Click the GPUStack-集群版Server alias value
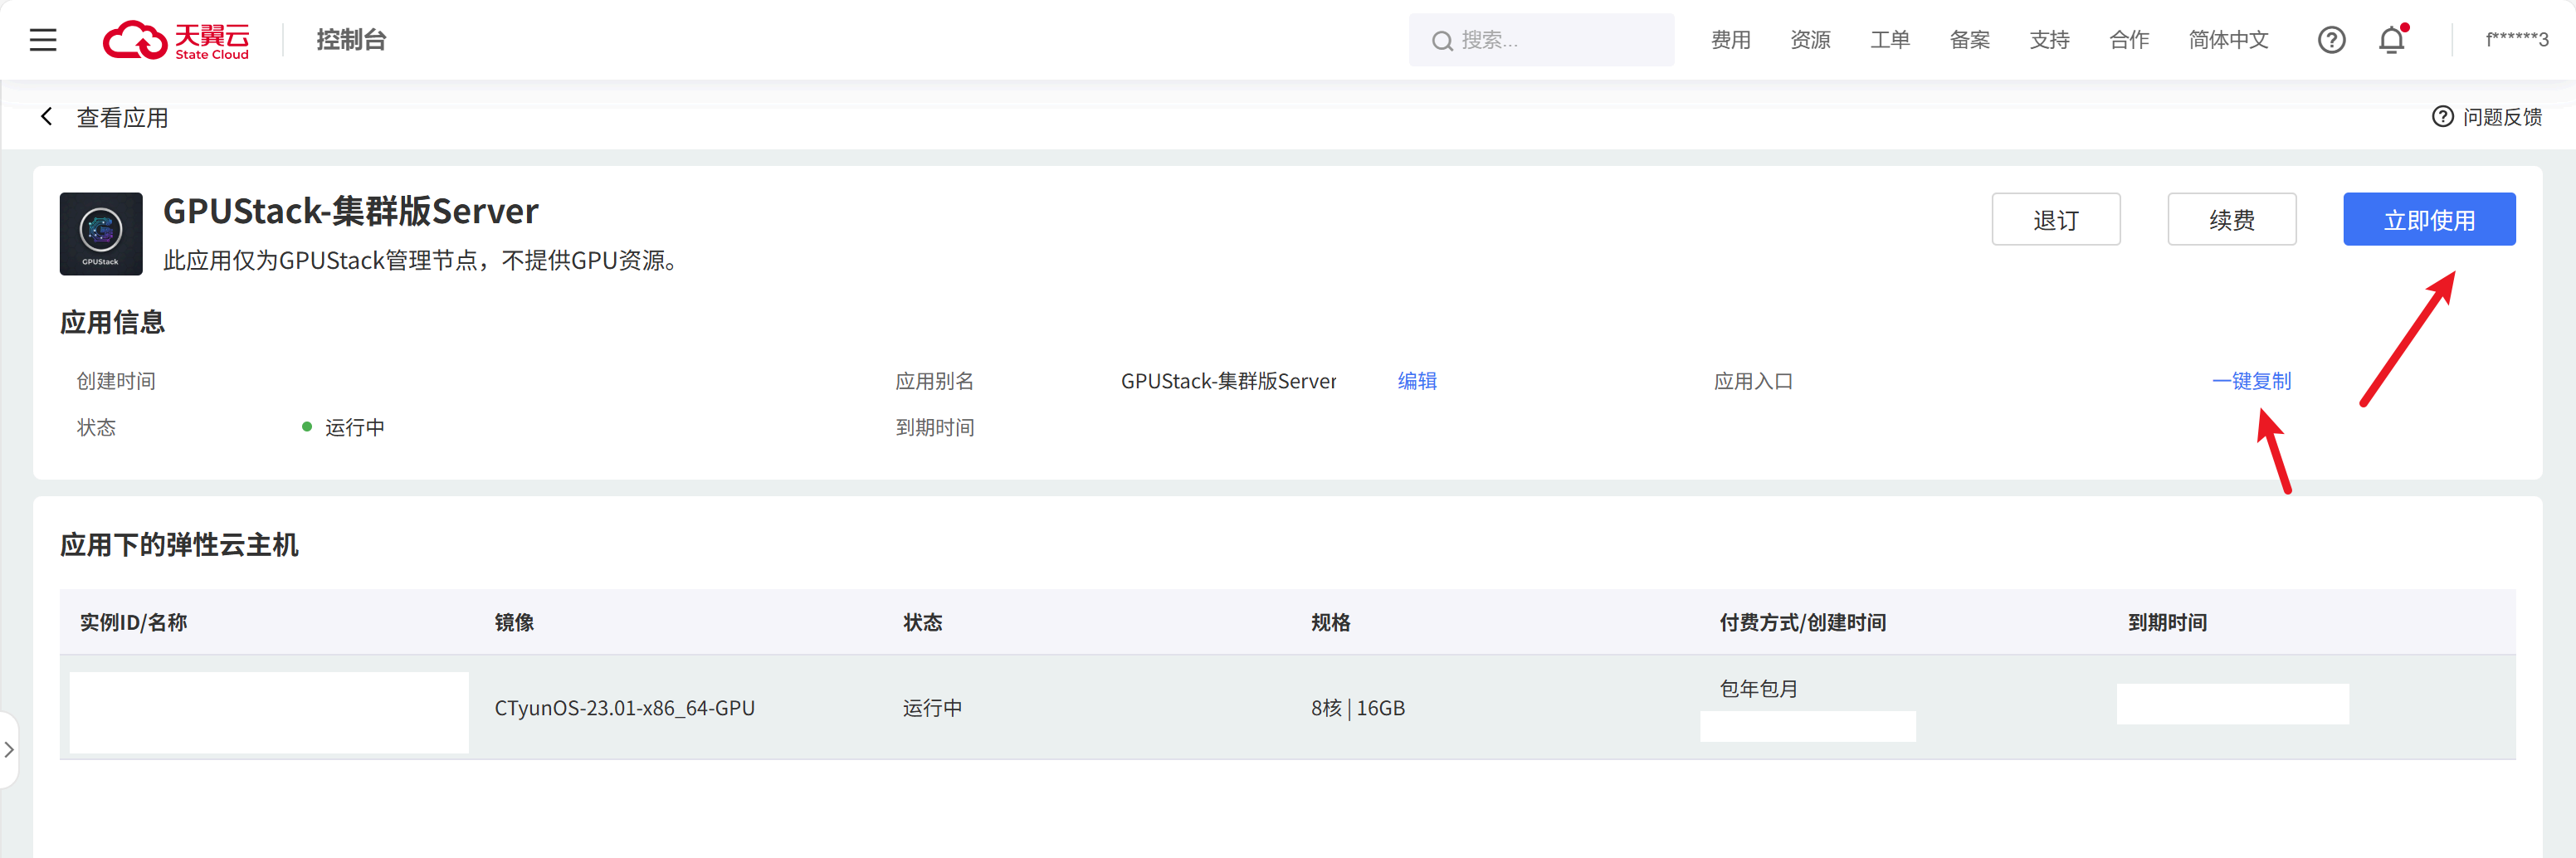Viewport: 2576px width, 858px height. tap(1228, 381)
